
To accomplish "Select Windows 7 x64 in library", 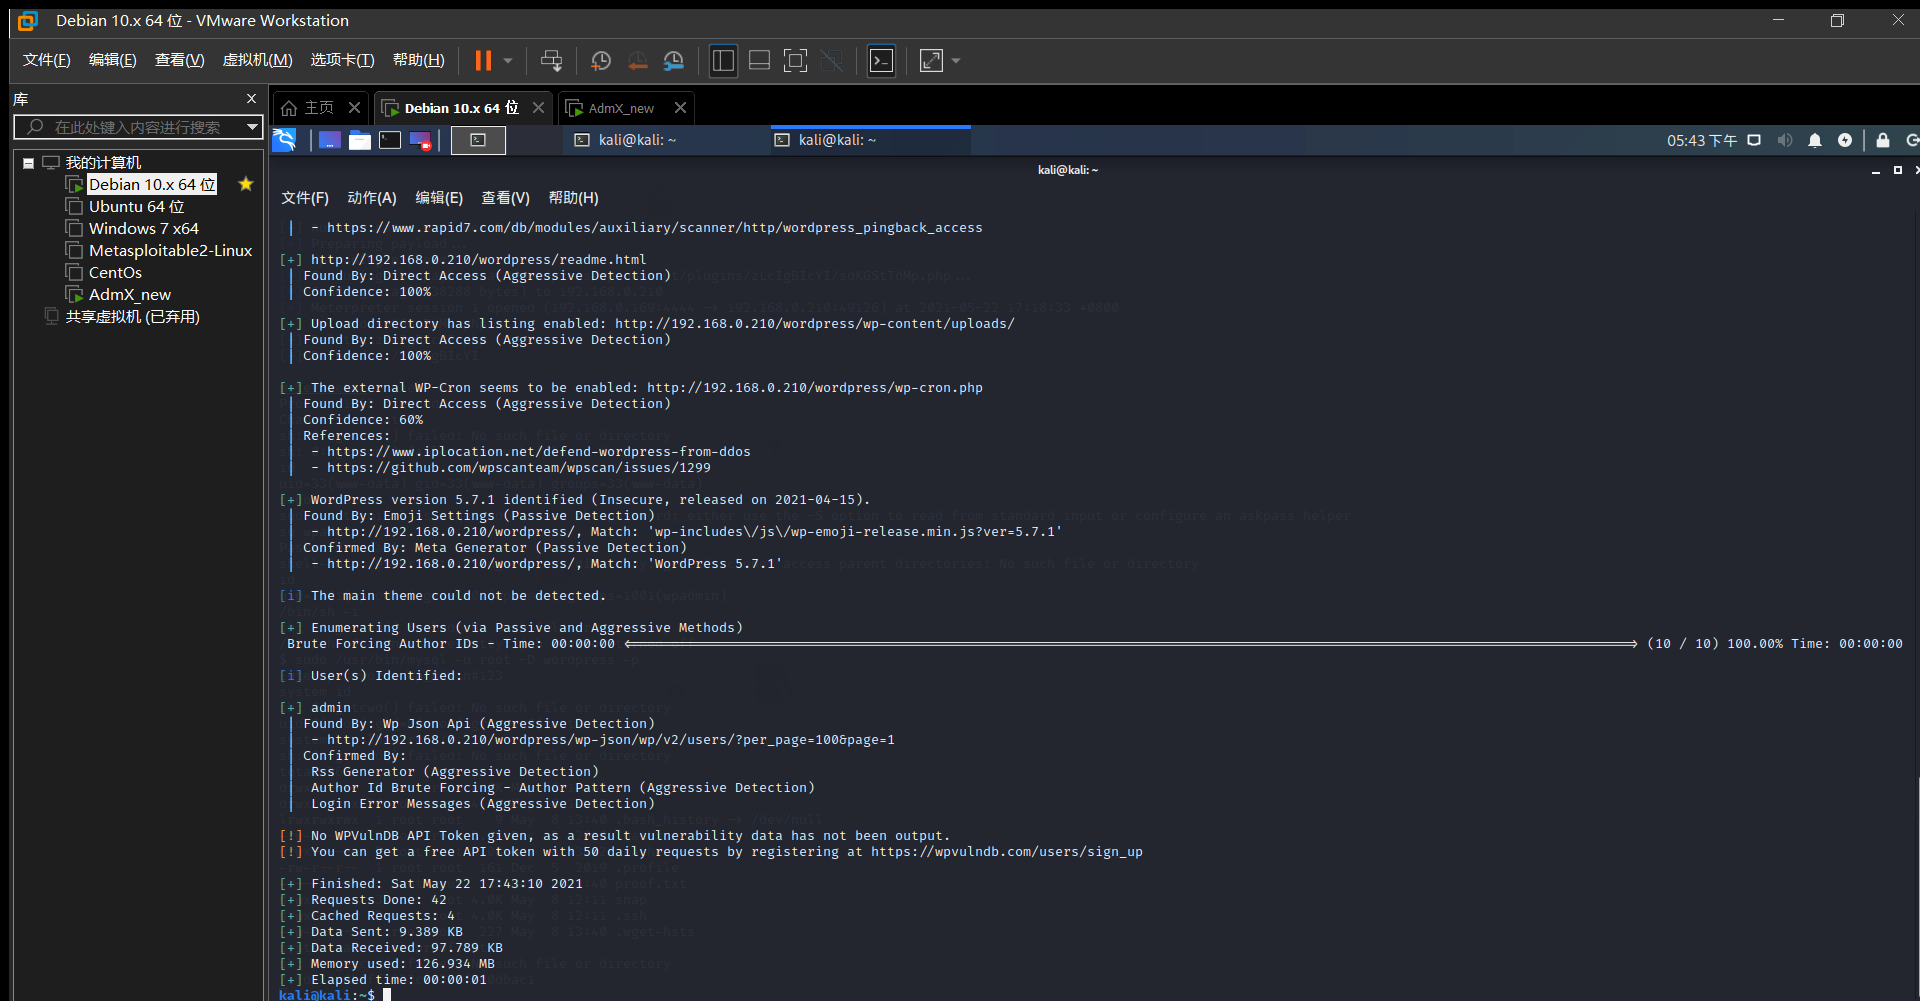I will tap(143, 228).
